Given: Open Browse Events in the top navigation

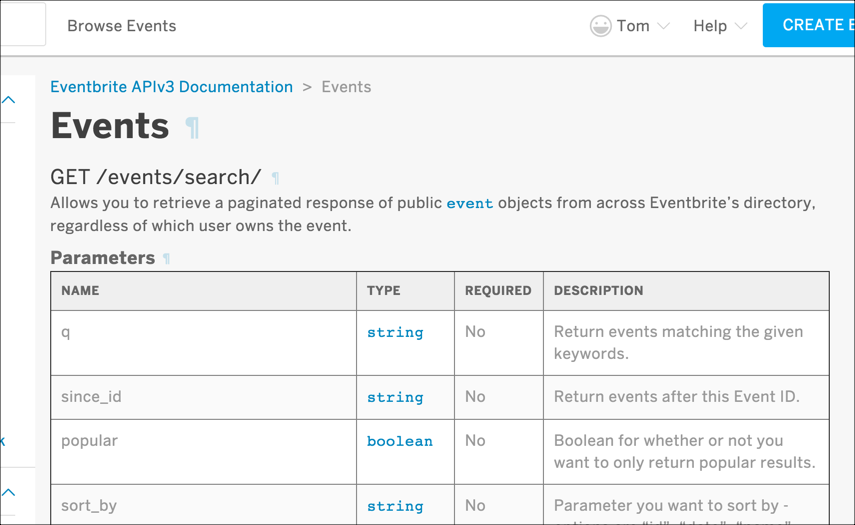Looking at the screenshot, I should tap(121, 26).
